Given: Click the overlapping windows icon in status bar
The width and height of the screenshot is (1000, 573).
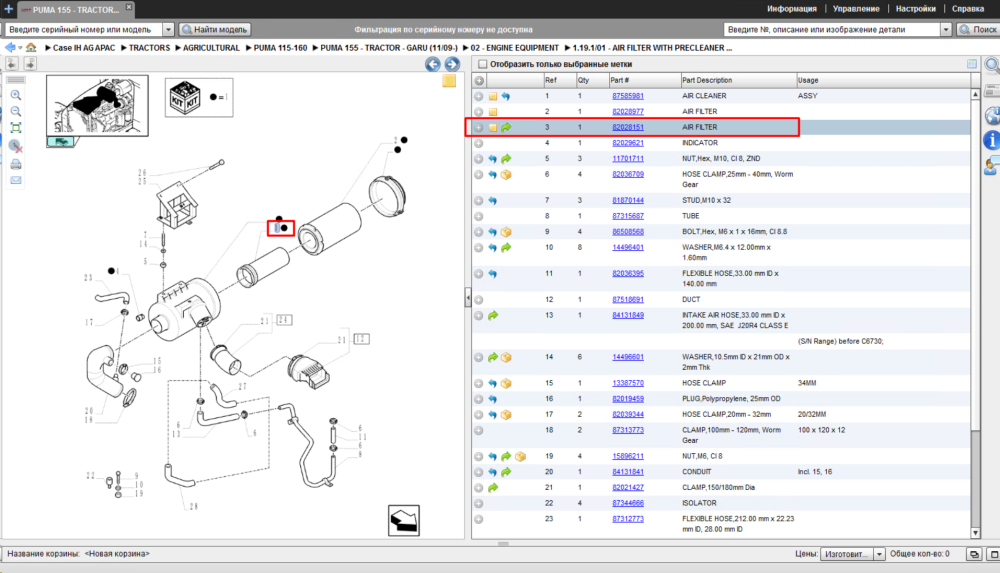Looking at the screenshot, I should pyautogui.click(x=974, y=554).
